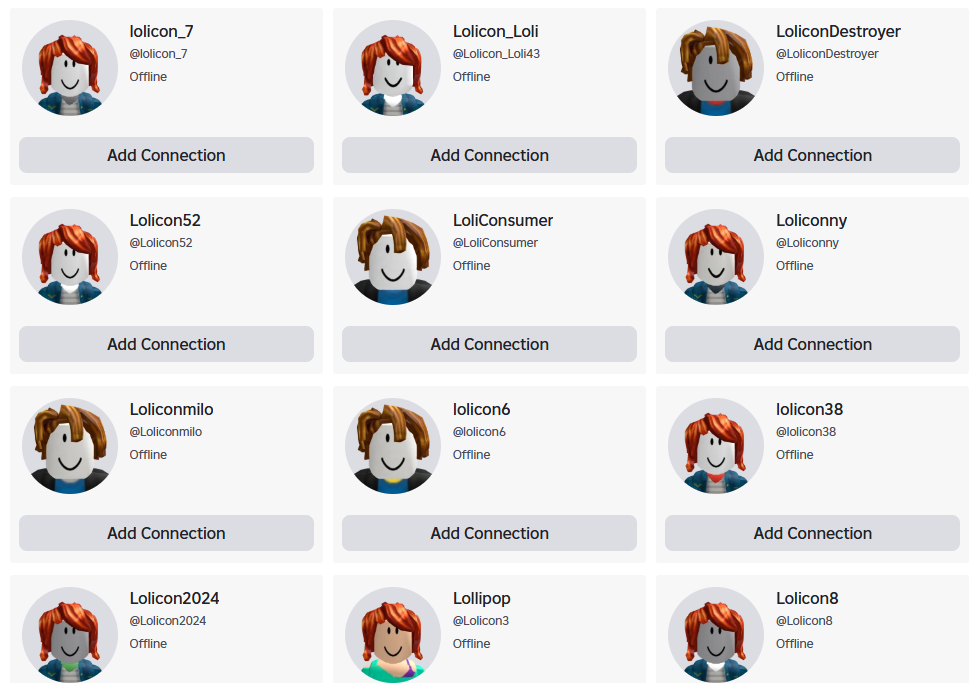The image size is (980, 683).
Task: Click the @Lolicon_Loli43 username handle
Action: (x=496, y=54)
